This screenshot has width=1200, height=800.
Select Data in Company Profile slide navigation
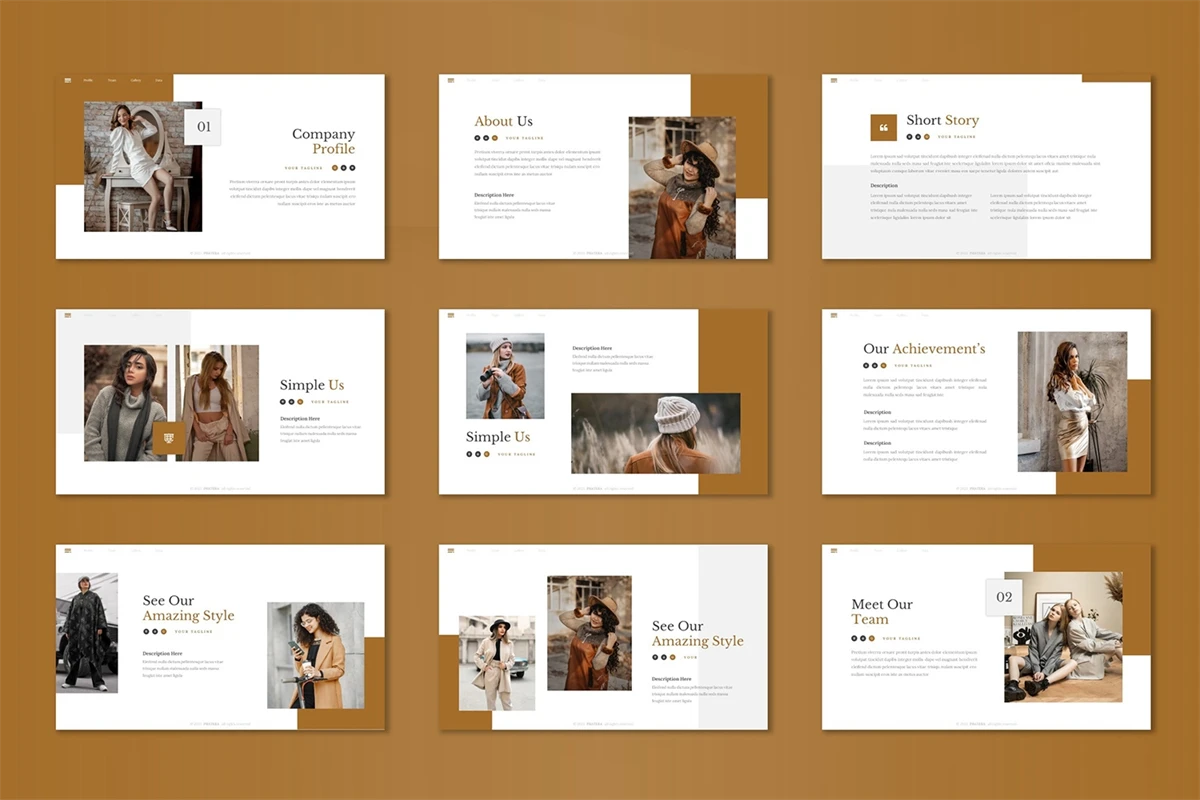tap(159, 80)
